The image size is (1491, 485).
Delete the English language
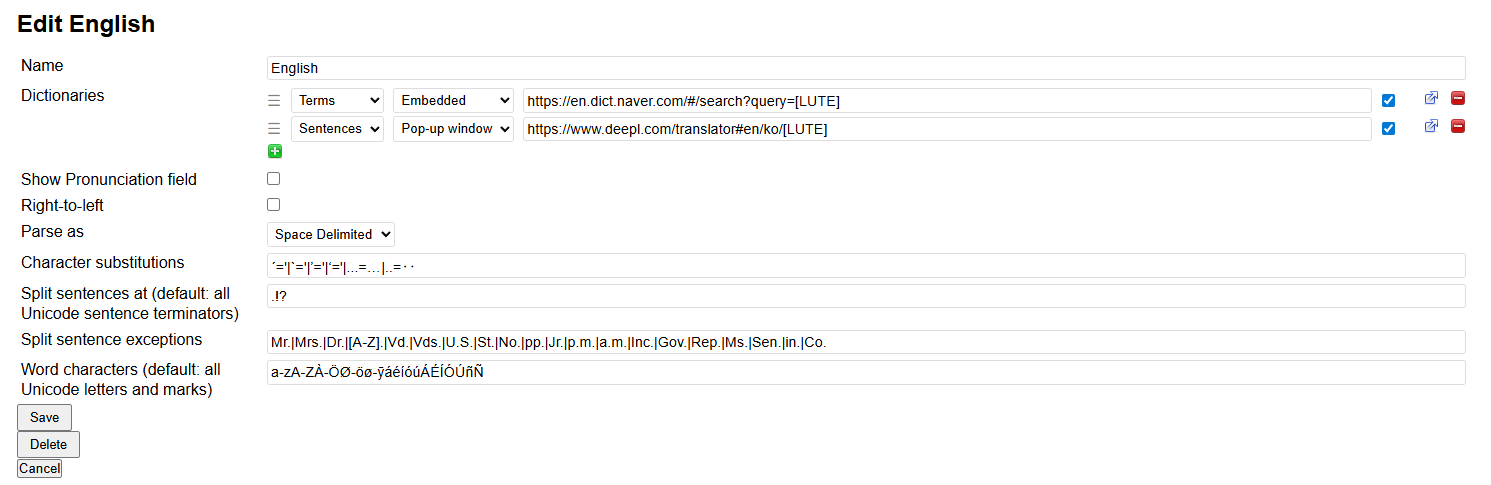click(48, 444)
